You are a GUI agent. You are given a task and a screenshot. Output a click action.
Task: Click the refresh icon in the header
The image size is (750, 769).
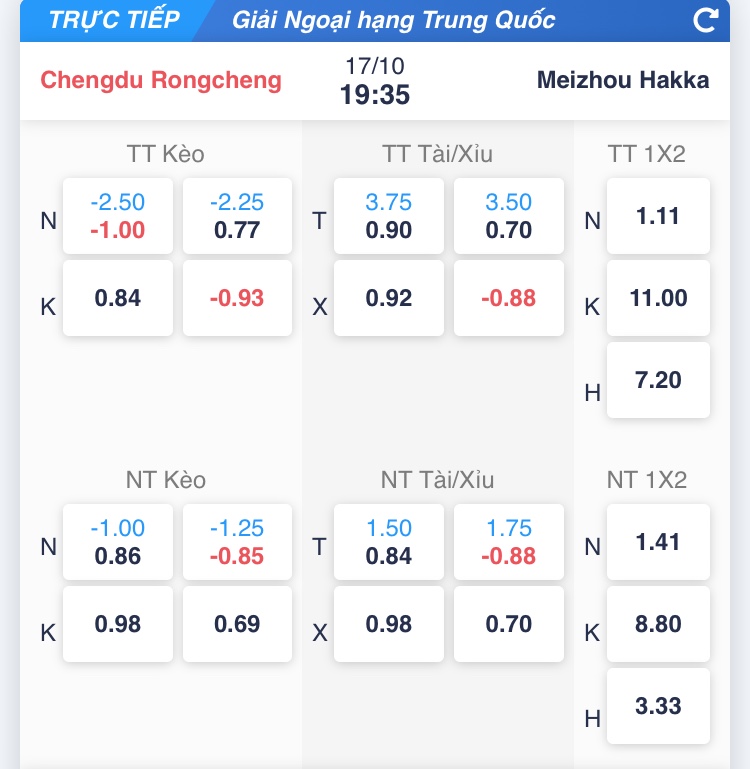coord(706,21)
